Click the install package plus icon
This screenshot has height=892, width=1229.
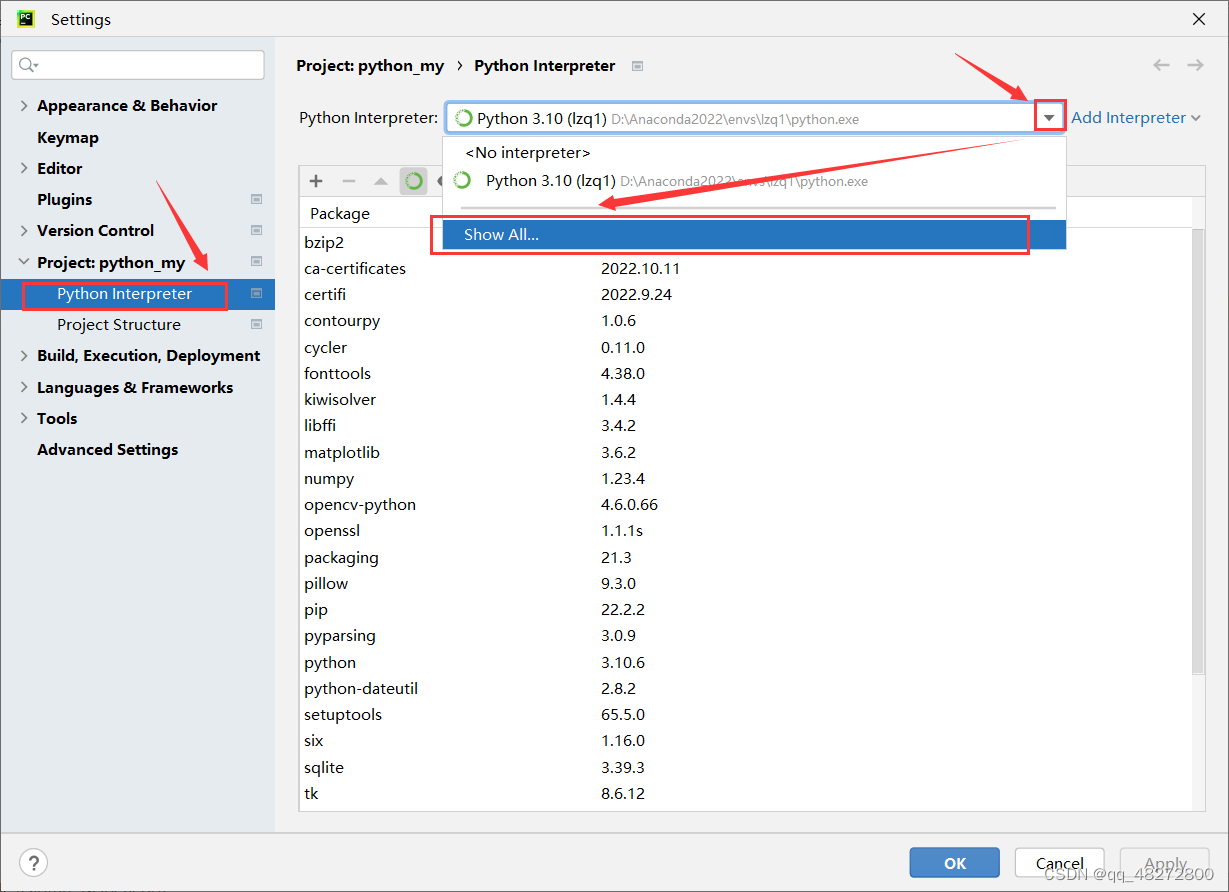click(x=315, y=181)
